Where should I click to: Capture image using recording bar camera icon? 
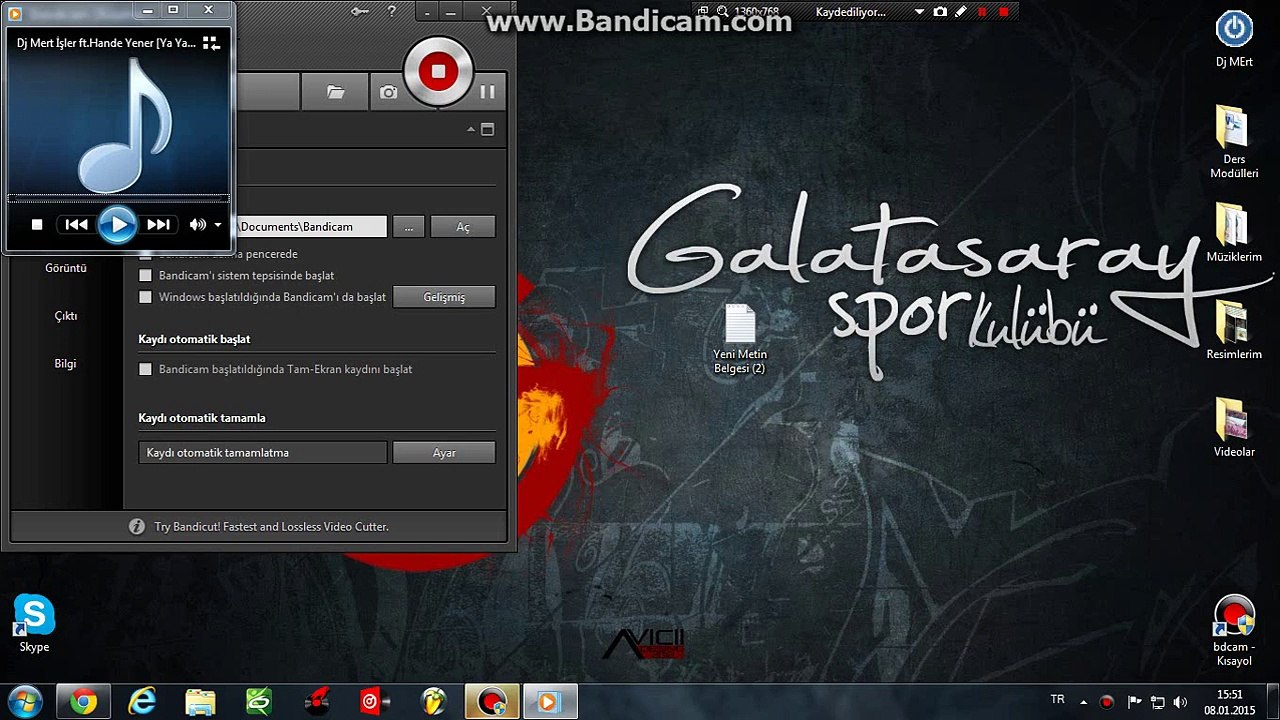pos(940,12)
